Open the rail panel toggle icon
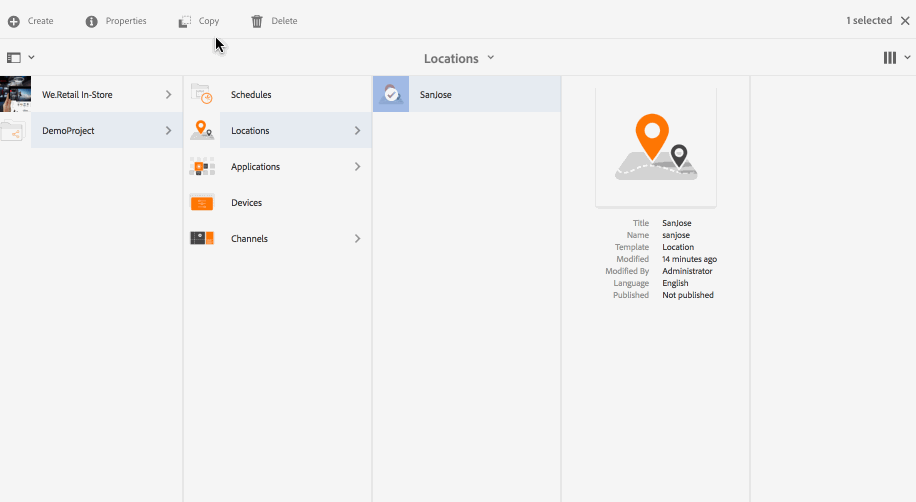Image resolution: width=916 pixels, height=502 pixels. [13, 58]
